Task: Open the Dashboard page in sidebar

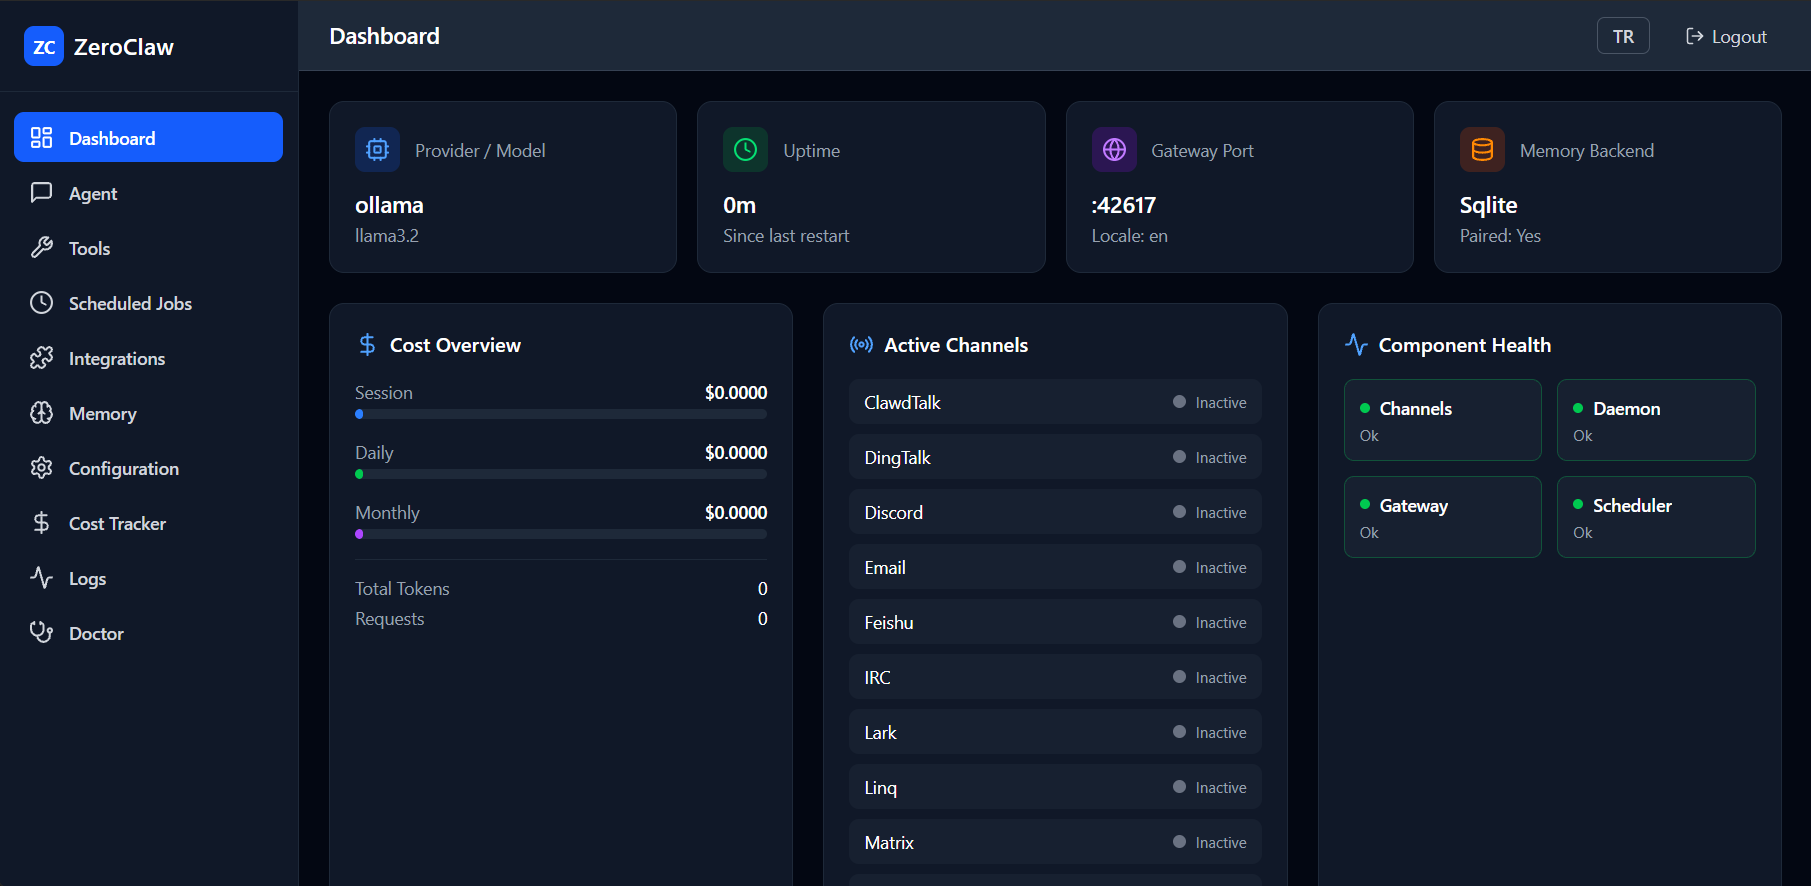Action: (148, 137)
